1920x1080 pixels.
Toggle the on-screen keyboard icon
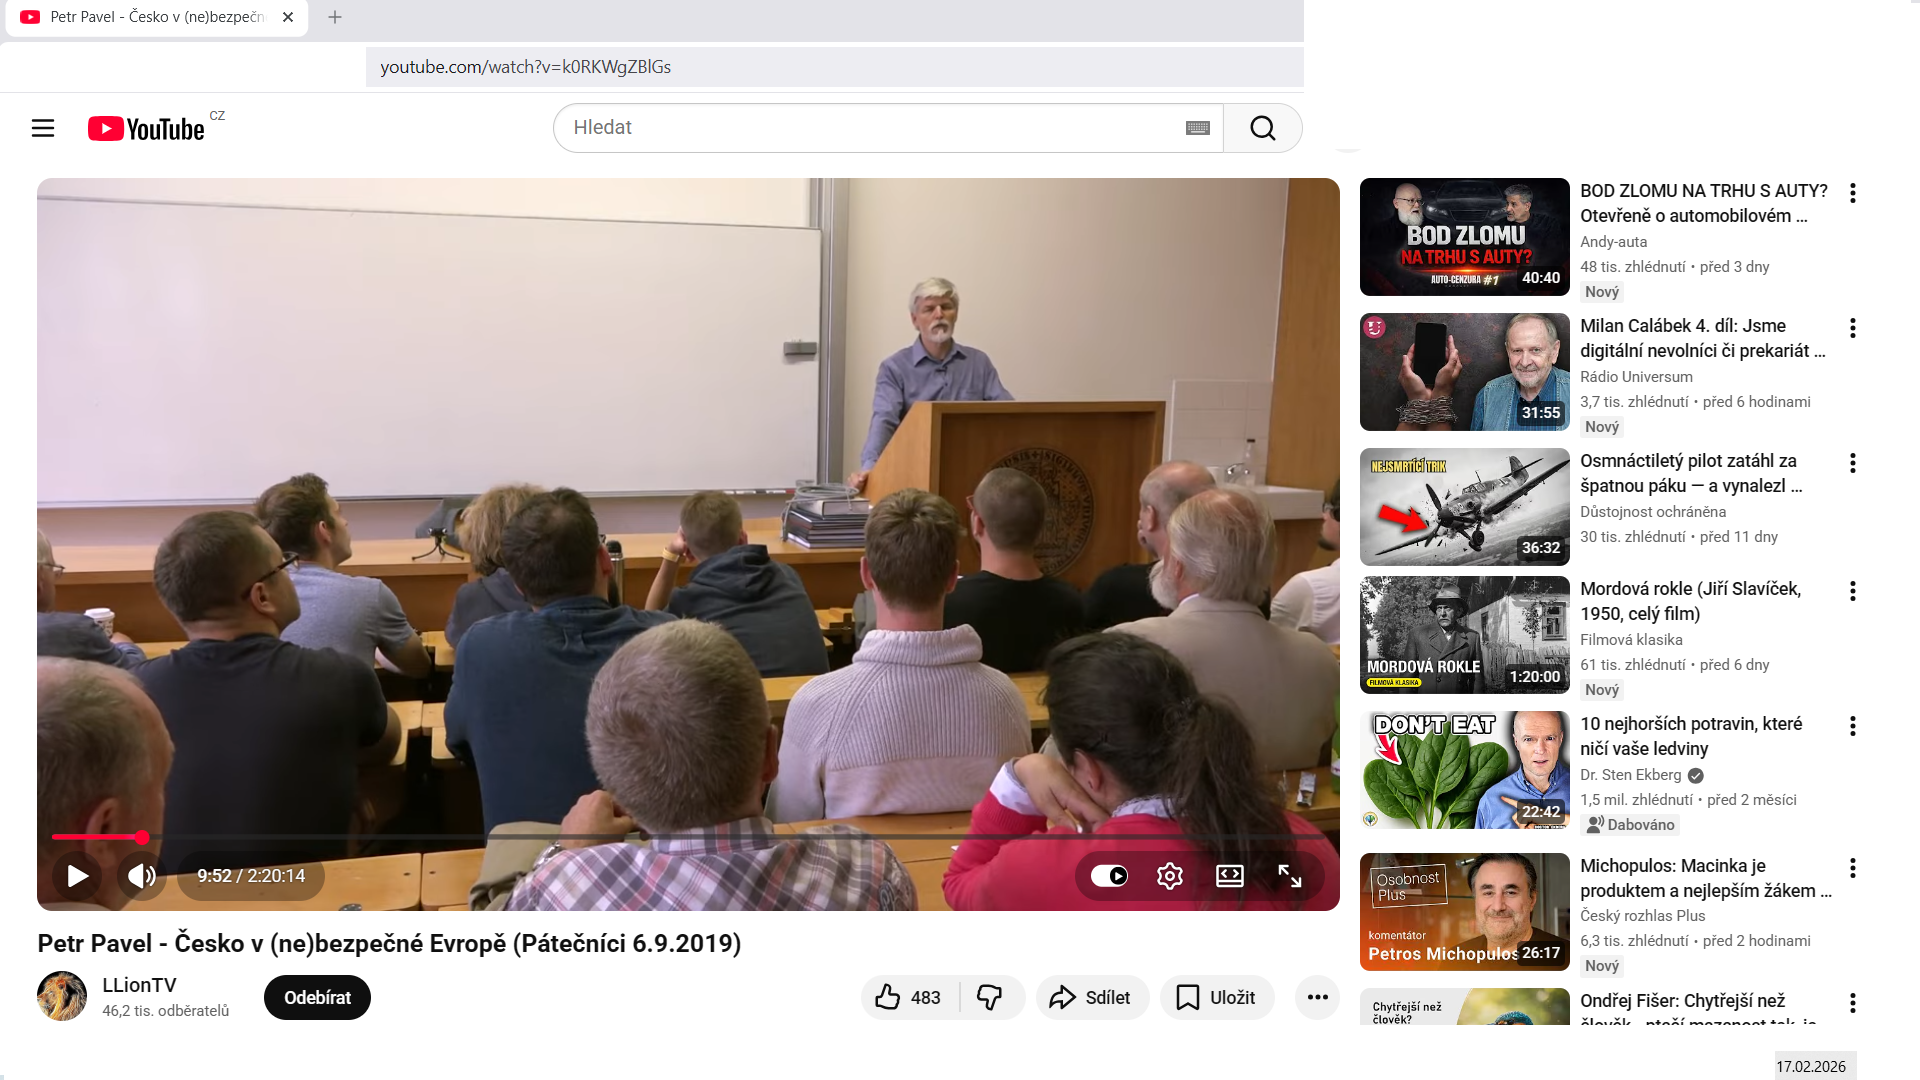pyautogui.click(x=1197, y=128)
